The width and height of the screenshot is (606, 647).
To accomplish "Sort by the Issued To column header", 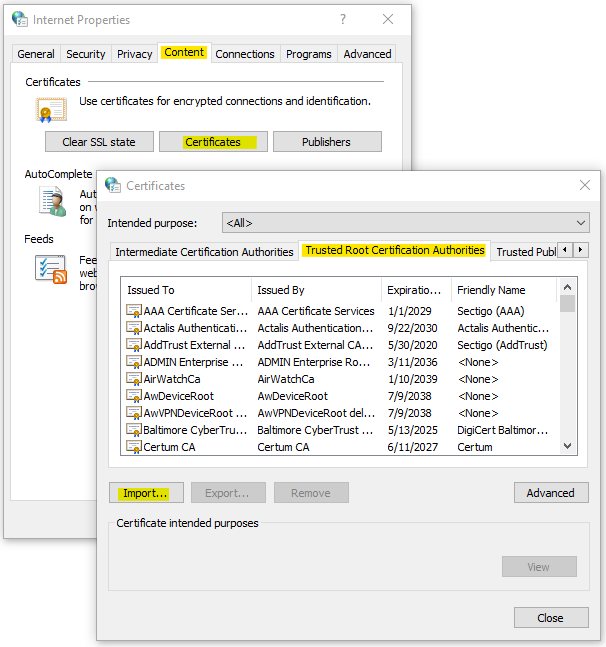I will tap(185, 290).
